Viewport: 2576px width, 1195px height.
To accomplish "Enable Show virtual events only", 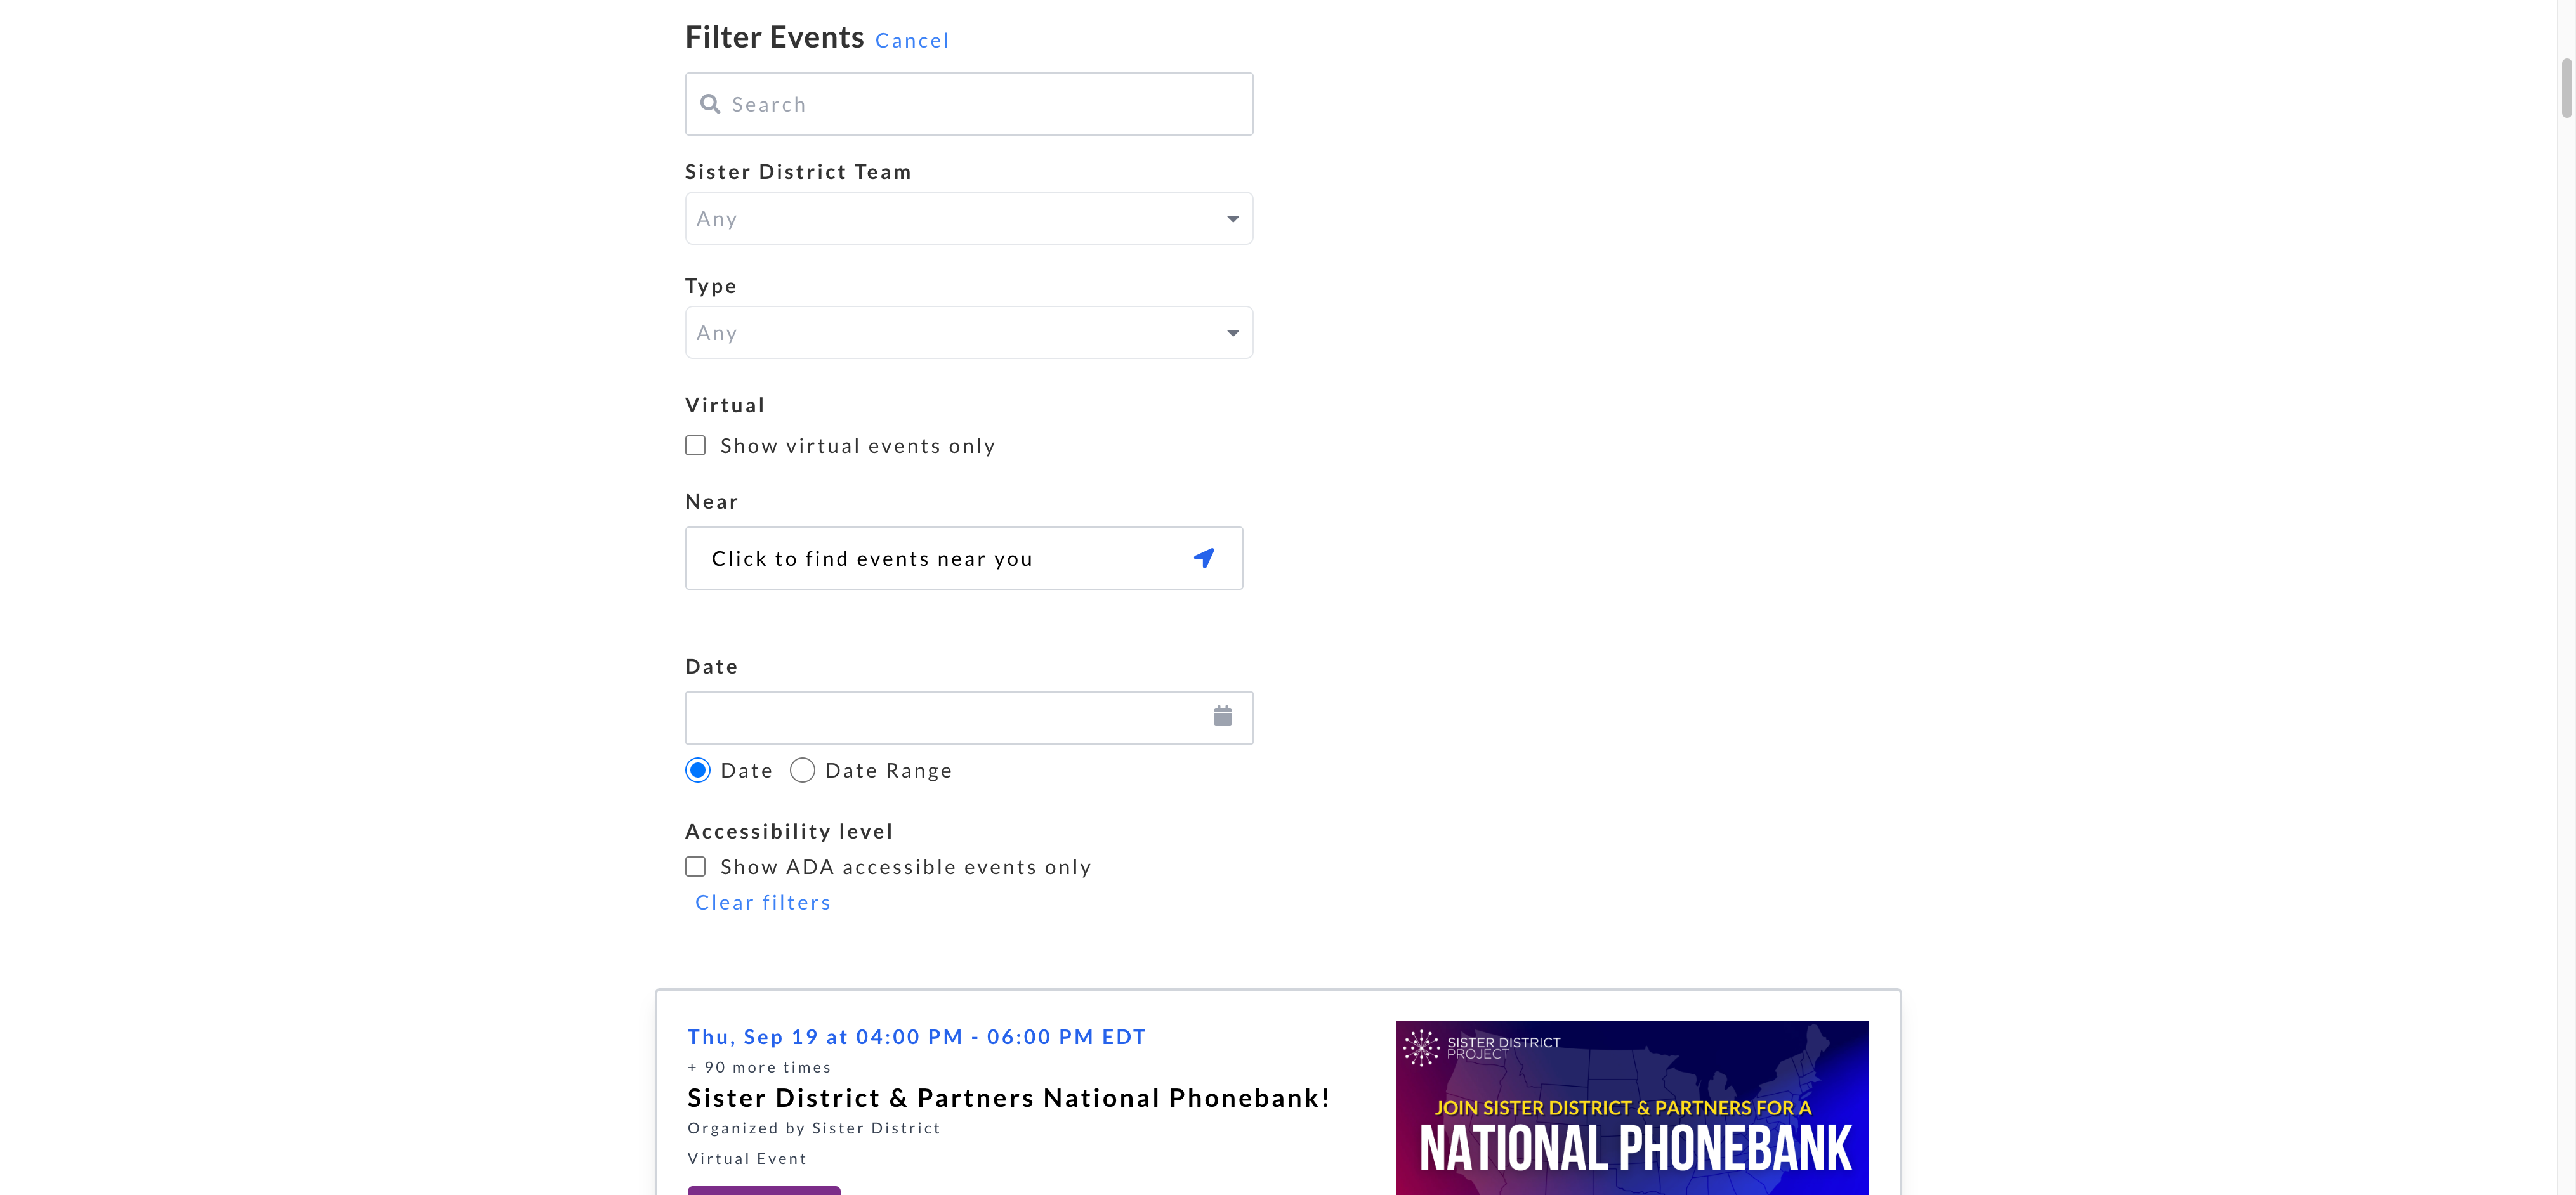I will (696, 445).
